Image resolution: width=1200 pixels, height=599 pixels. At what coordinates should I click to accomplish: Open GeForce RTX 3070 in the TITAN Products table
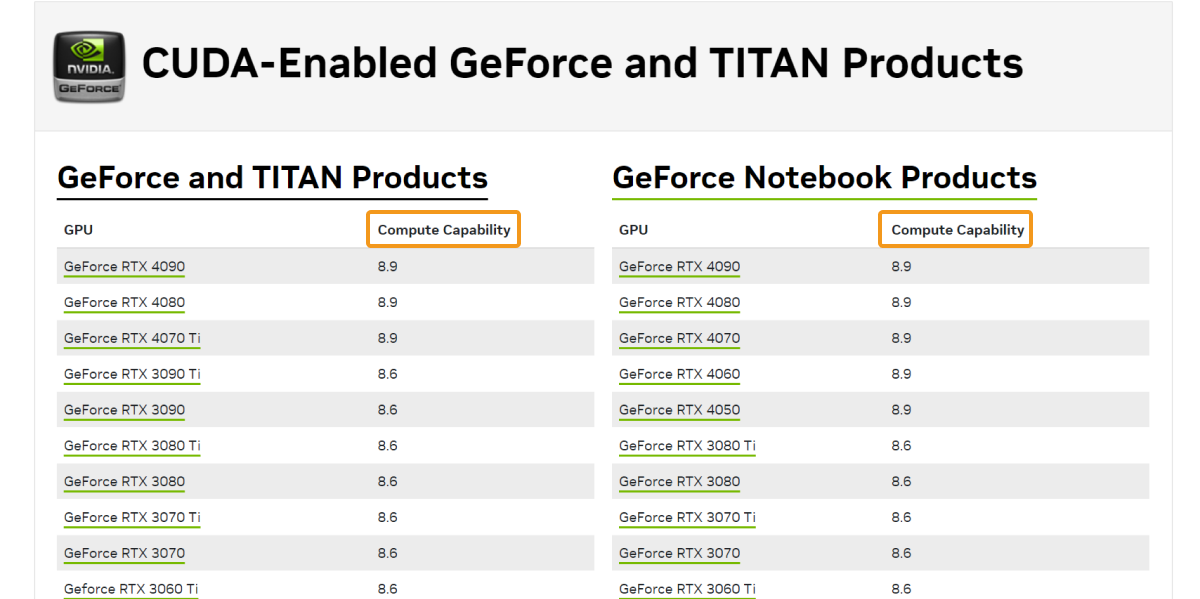[x=124, y=553]
